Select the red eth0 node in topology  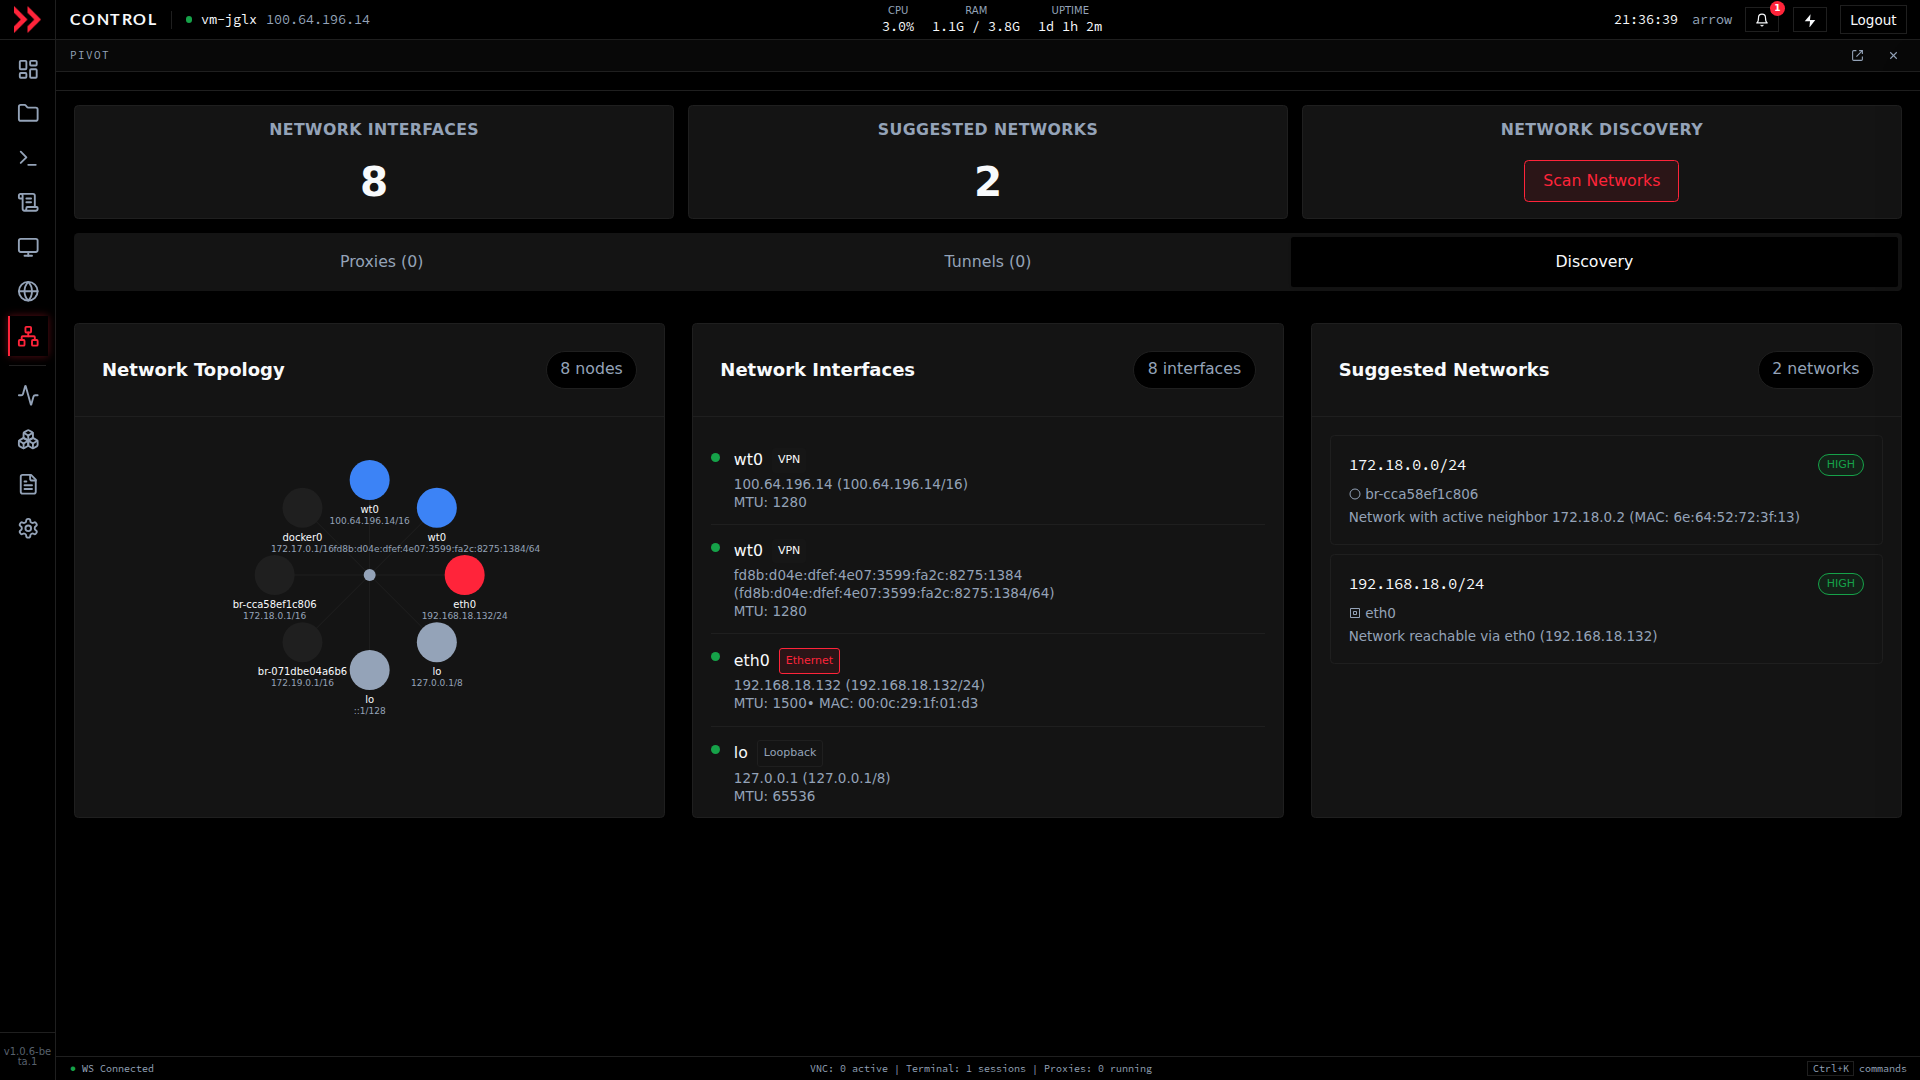[464, 575]
